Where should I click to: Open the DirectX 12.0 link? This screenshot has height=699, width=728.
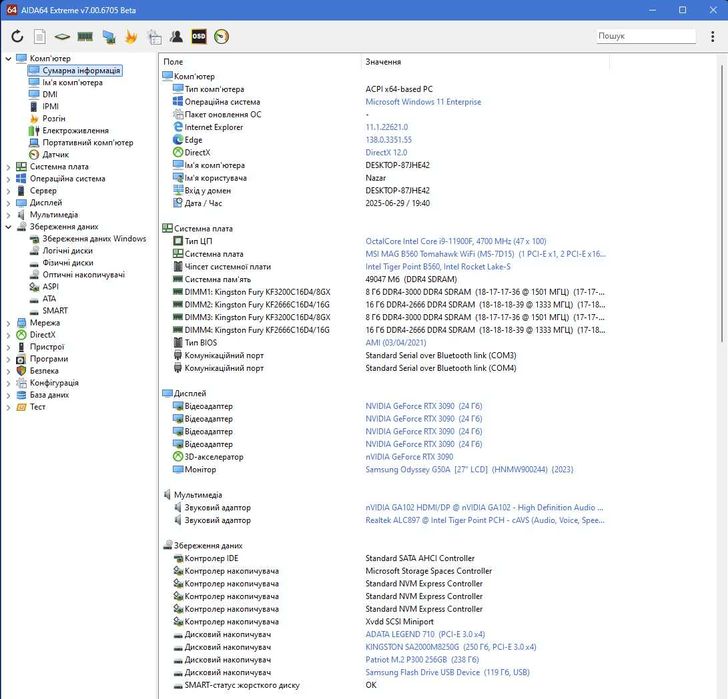pyautogui.click(x=386, y=152)
